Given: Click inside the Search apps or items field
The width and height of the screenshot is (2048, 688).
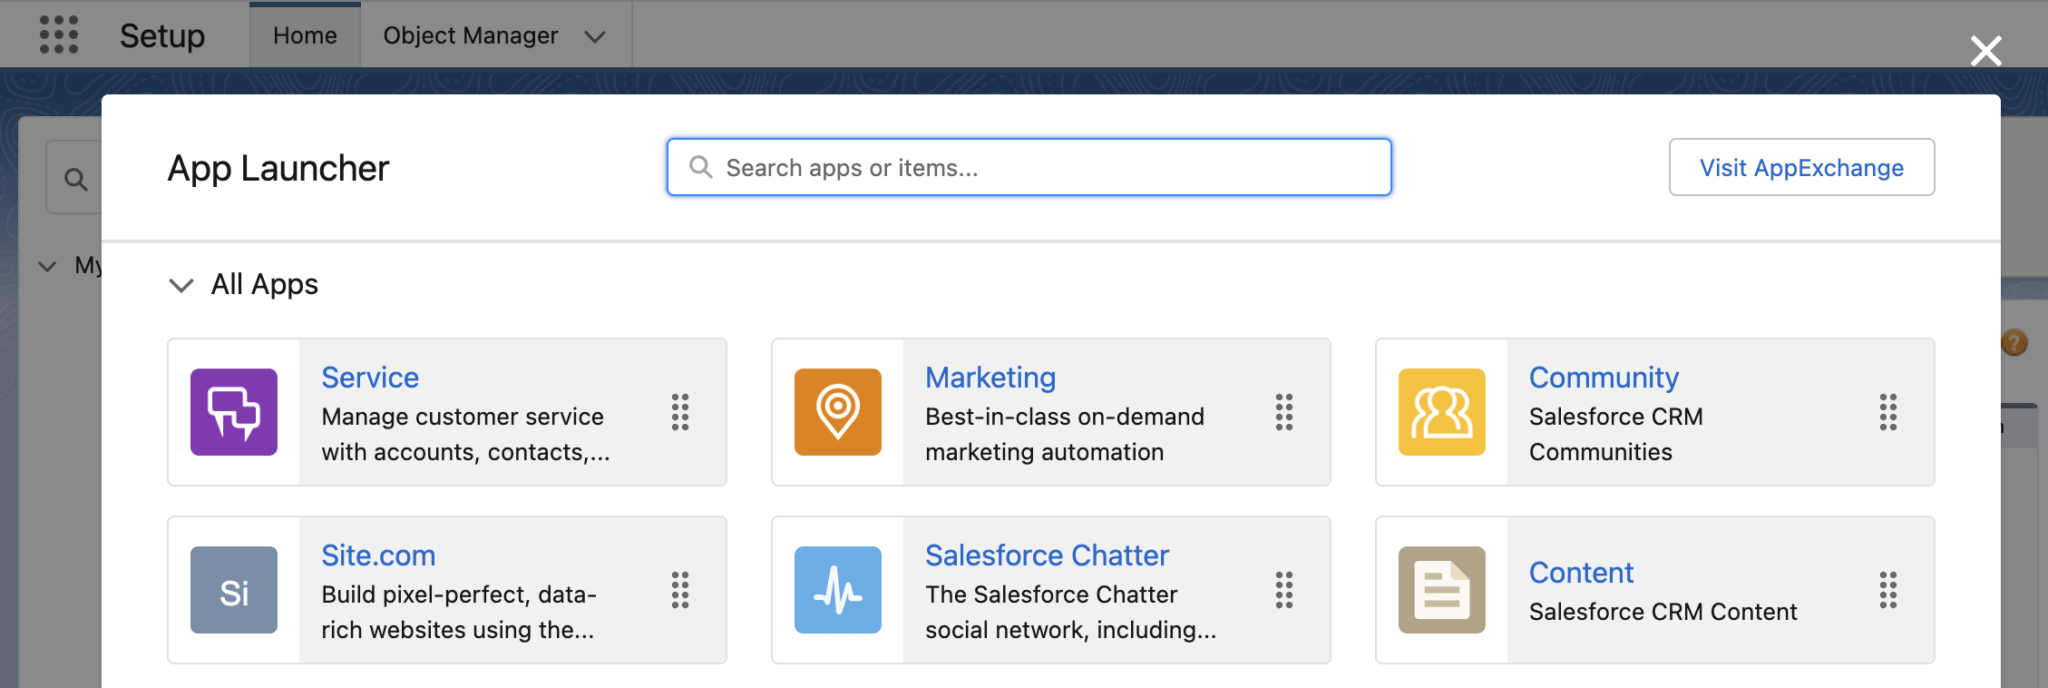Looking at the screenshot, I should pyautogui.click(x=1029, y=167).
